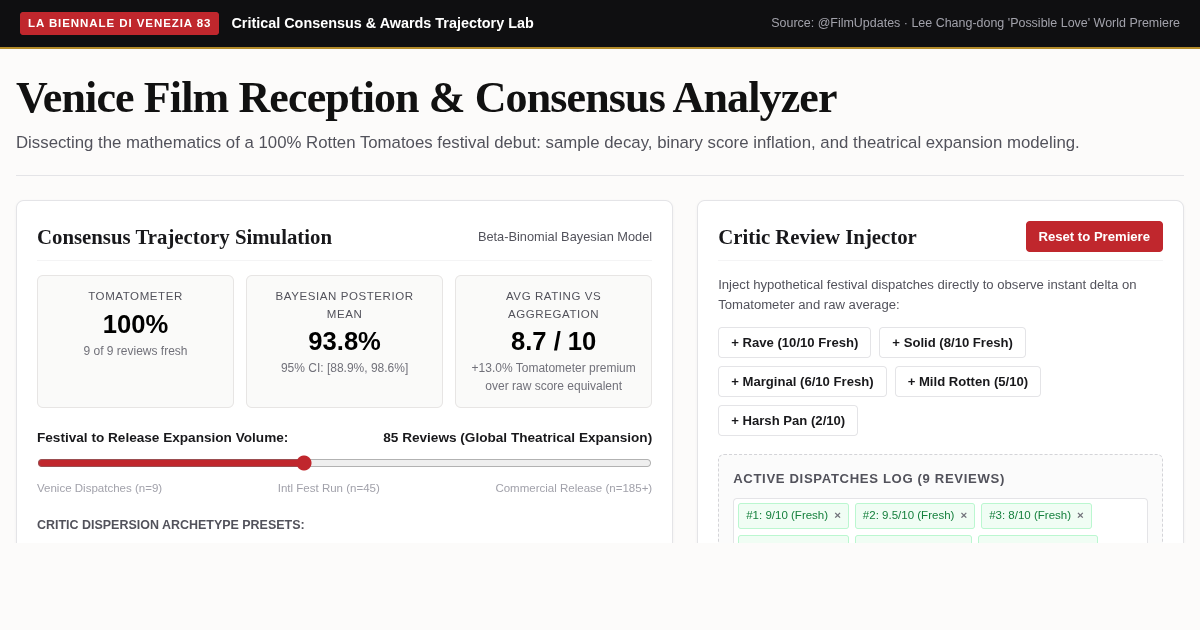Click the @FilmUpdates source text in header
The width and height of the screenshot is (1200, 630).
975,23
